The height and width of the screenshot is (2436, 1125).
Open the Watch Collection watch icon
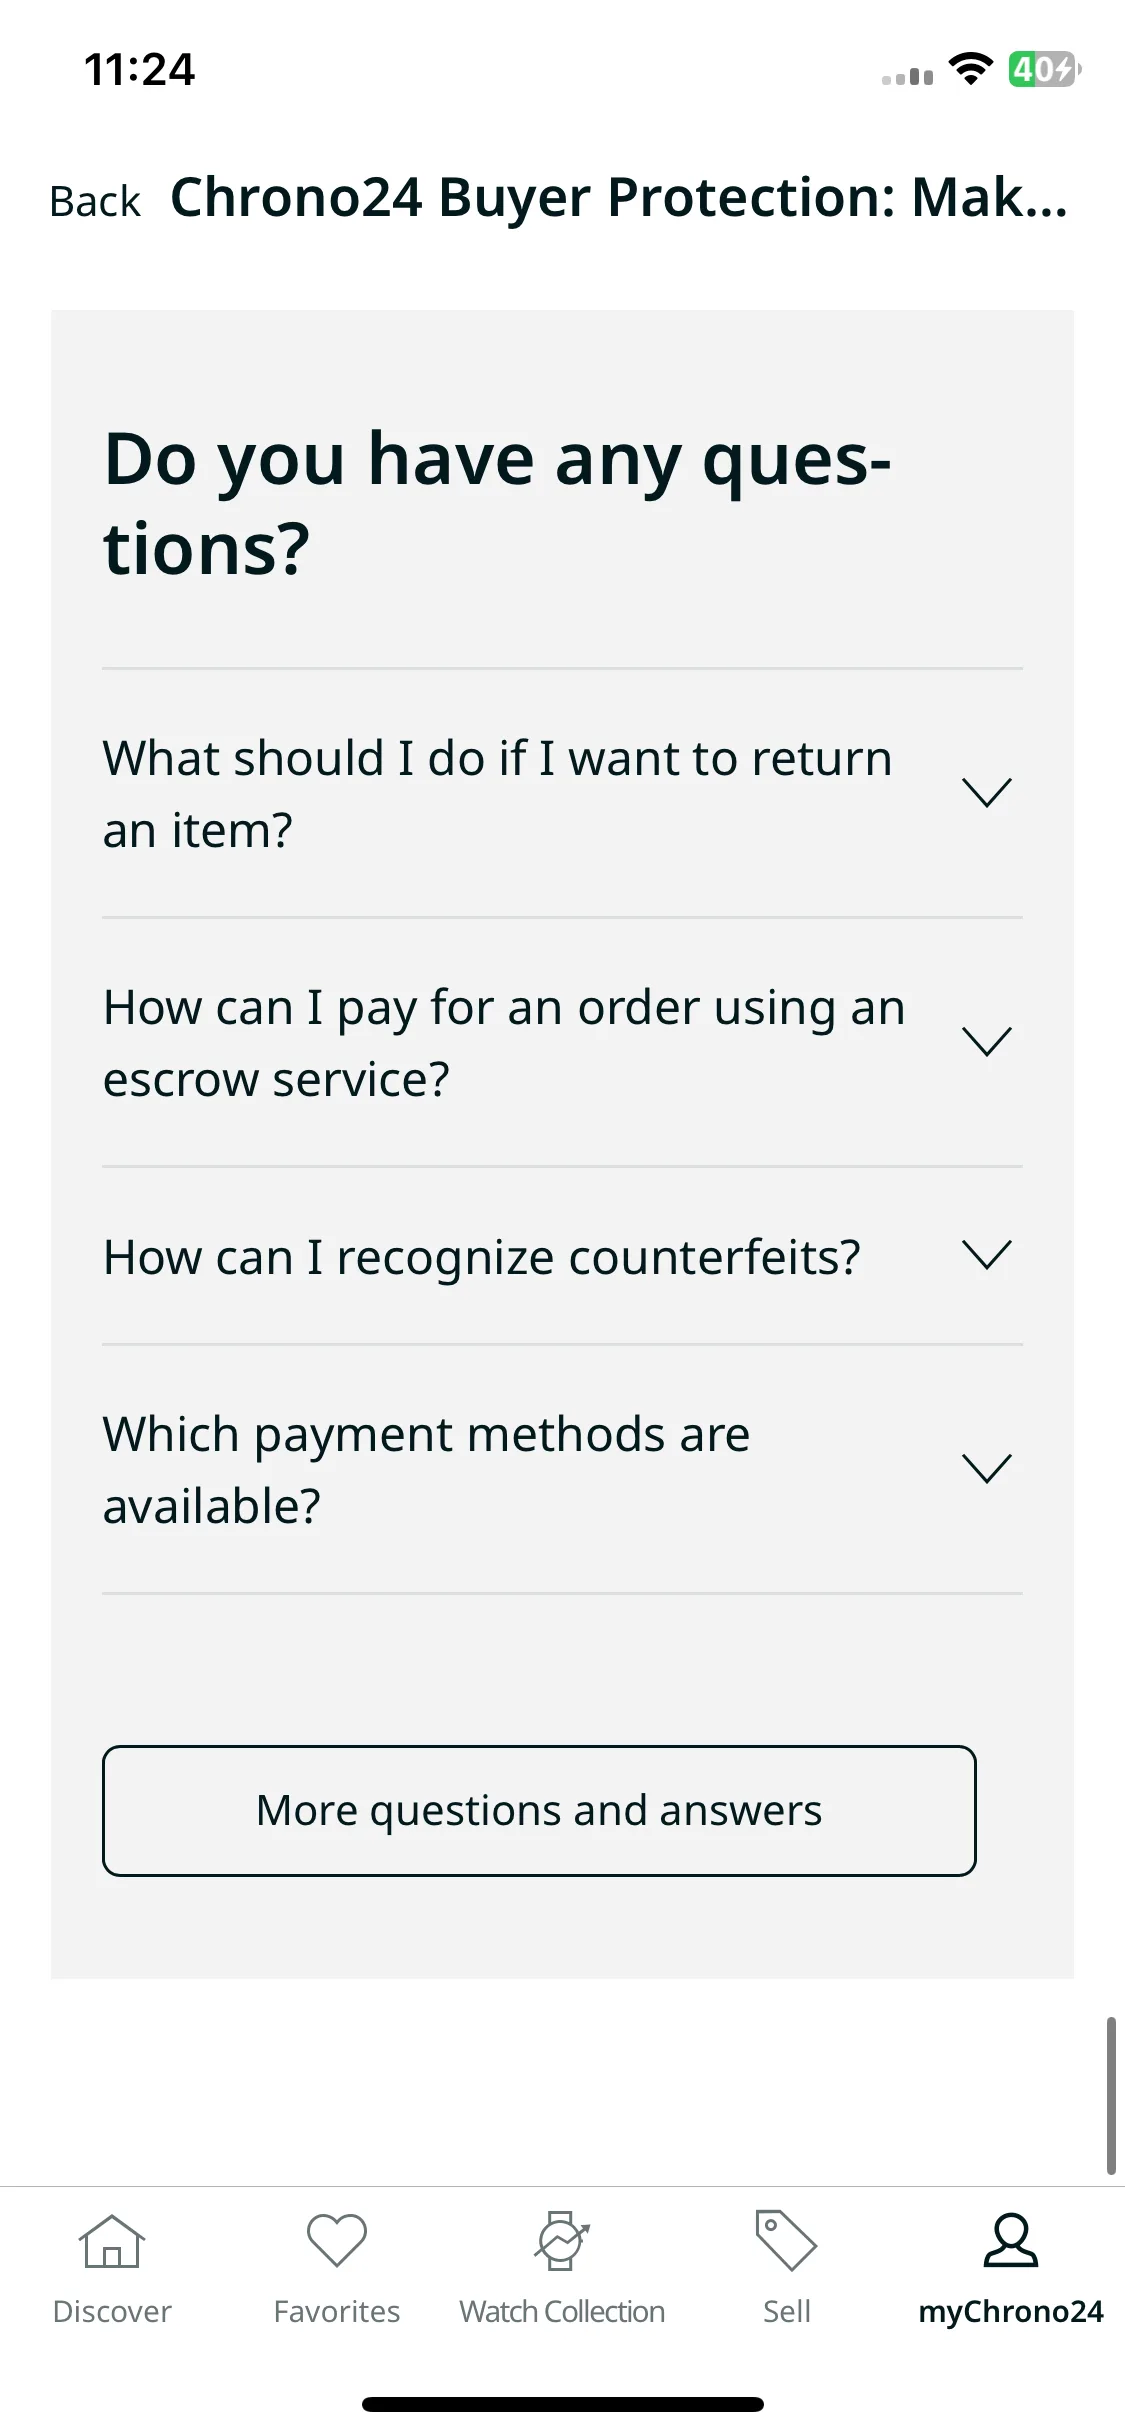click(x=562, y=2241)
